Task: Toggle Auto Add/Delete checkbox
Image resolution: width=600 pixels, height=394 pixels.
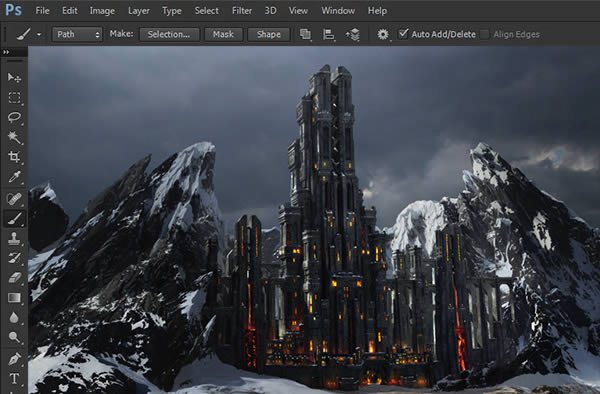Action: pyautogui.click(x=403, y=34)
